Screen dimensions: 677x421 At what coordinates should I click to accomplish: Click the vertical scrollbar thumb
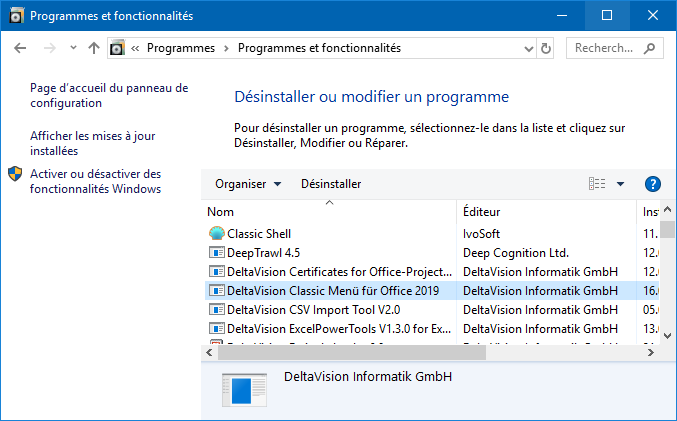tap(668, 229)
